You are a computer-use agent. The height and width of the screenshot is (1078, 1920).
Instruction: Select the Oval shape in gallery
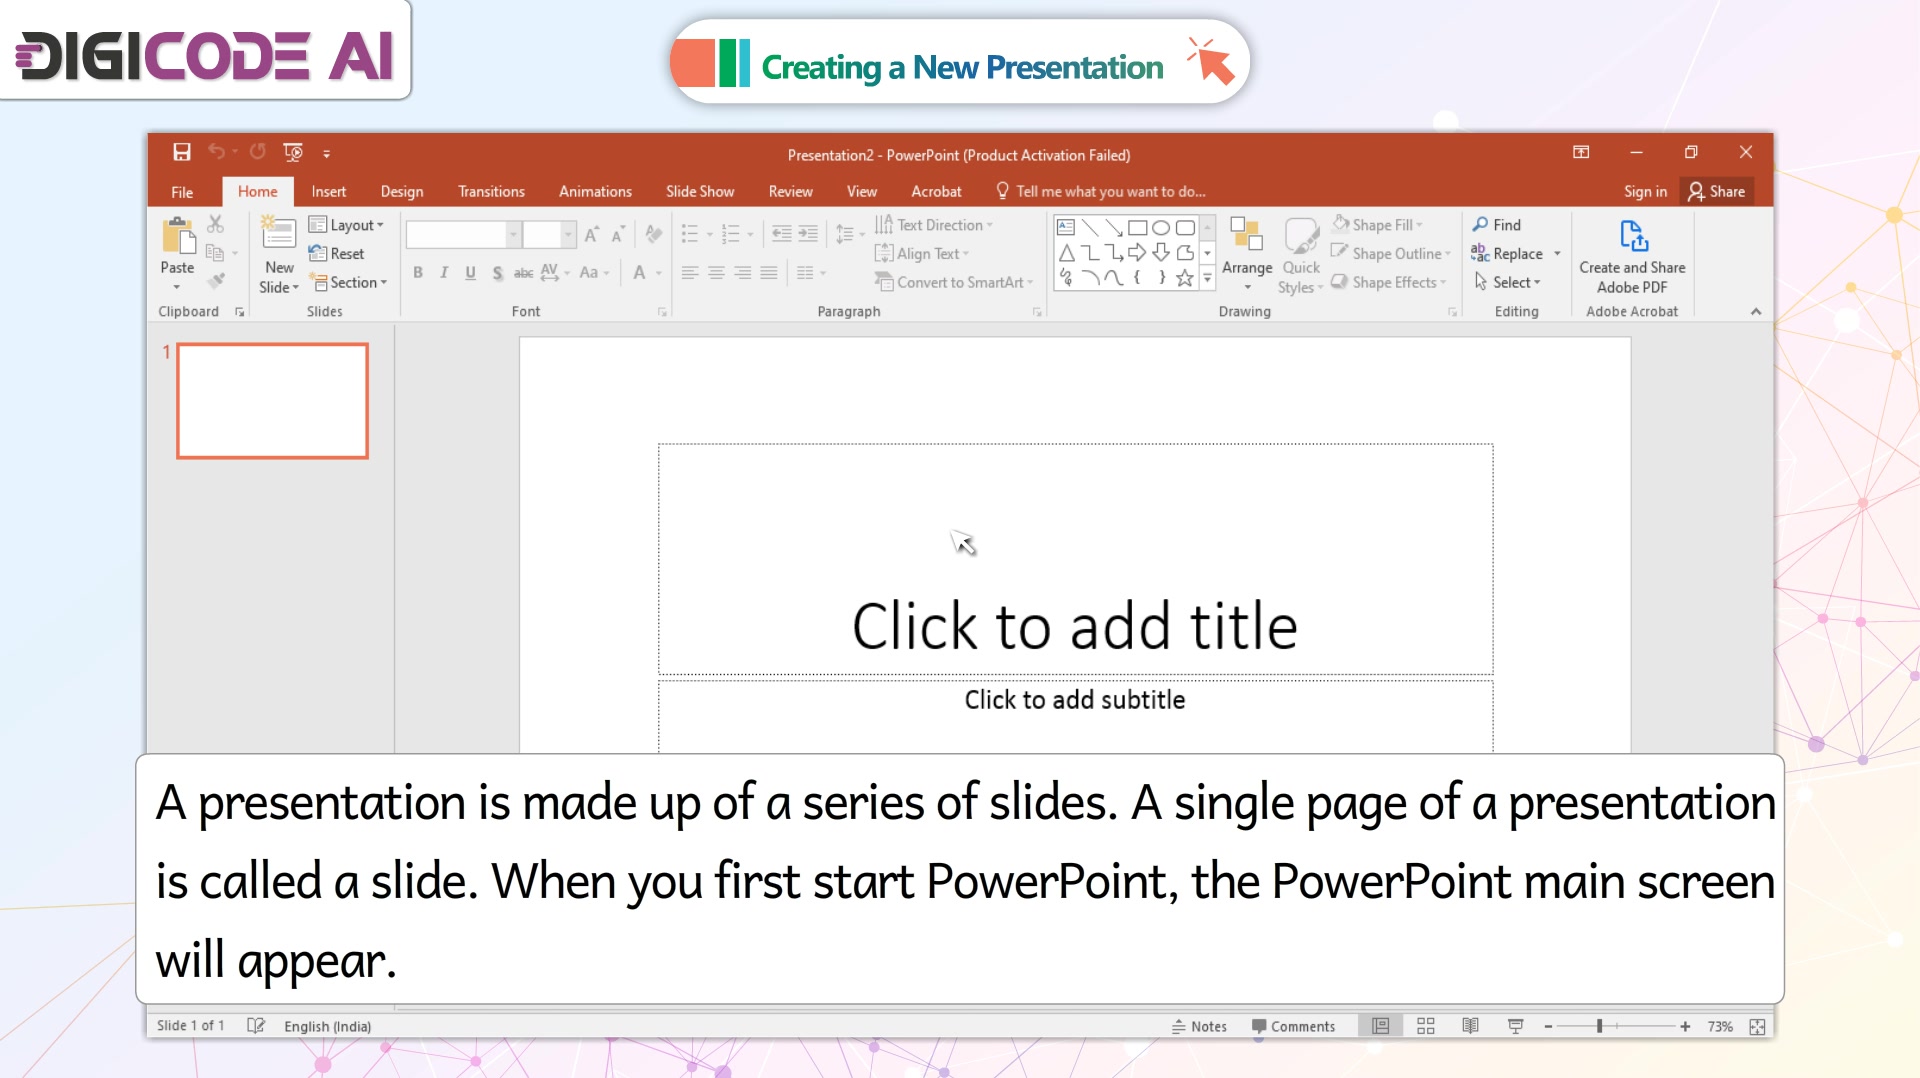1160,228
